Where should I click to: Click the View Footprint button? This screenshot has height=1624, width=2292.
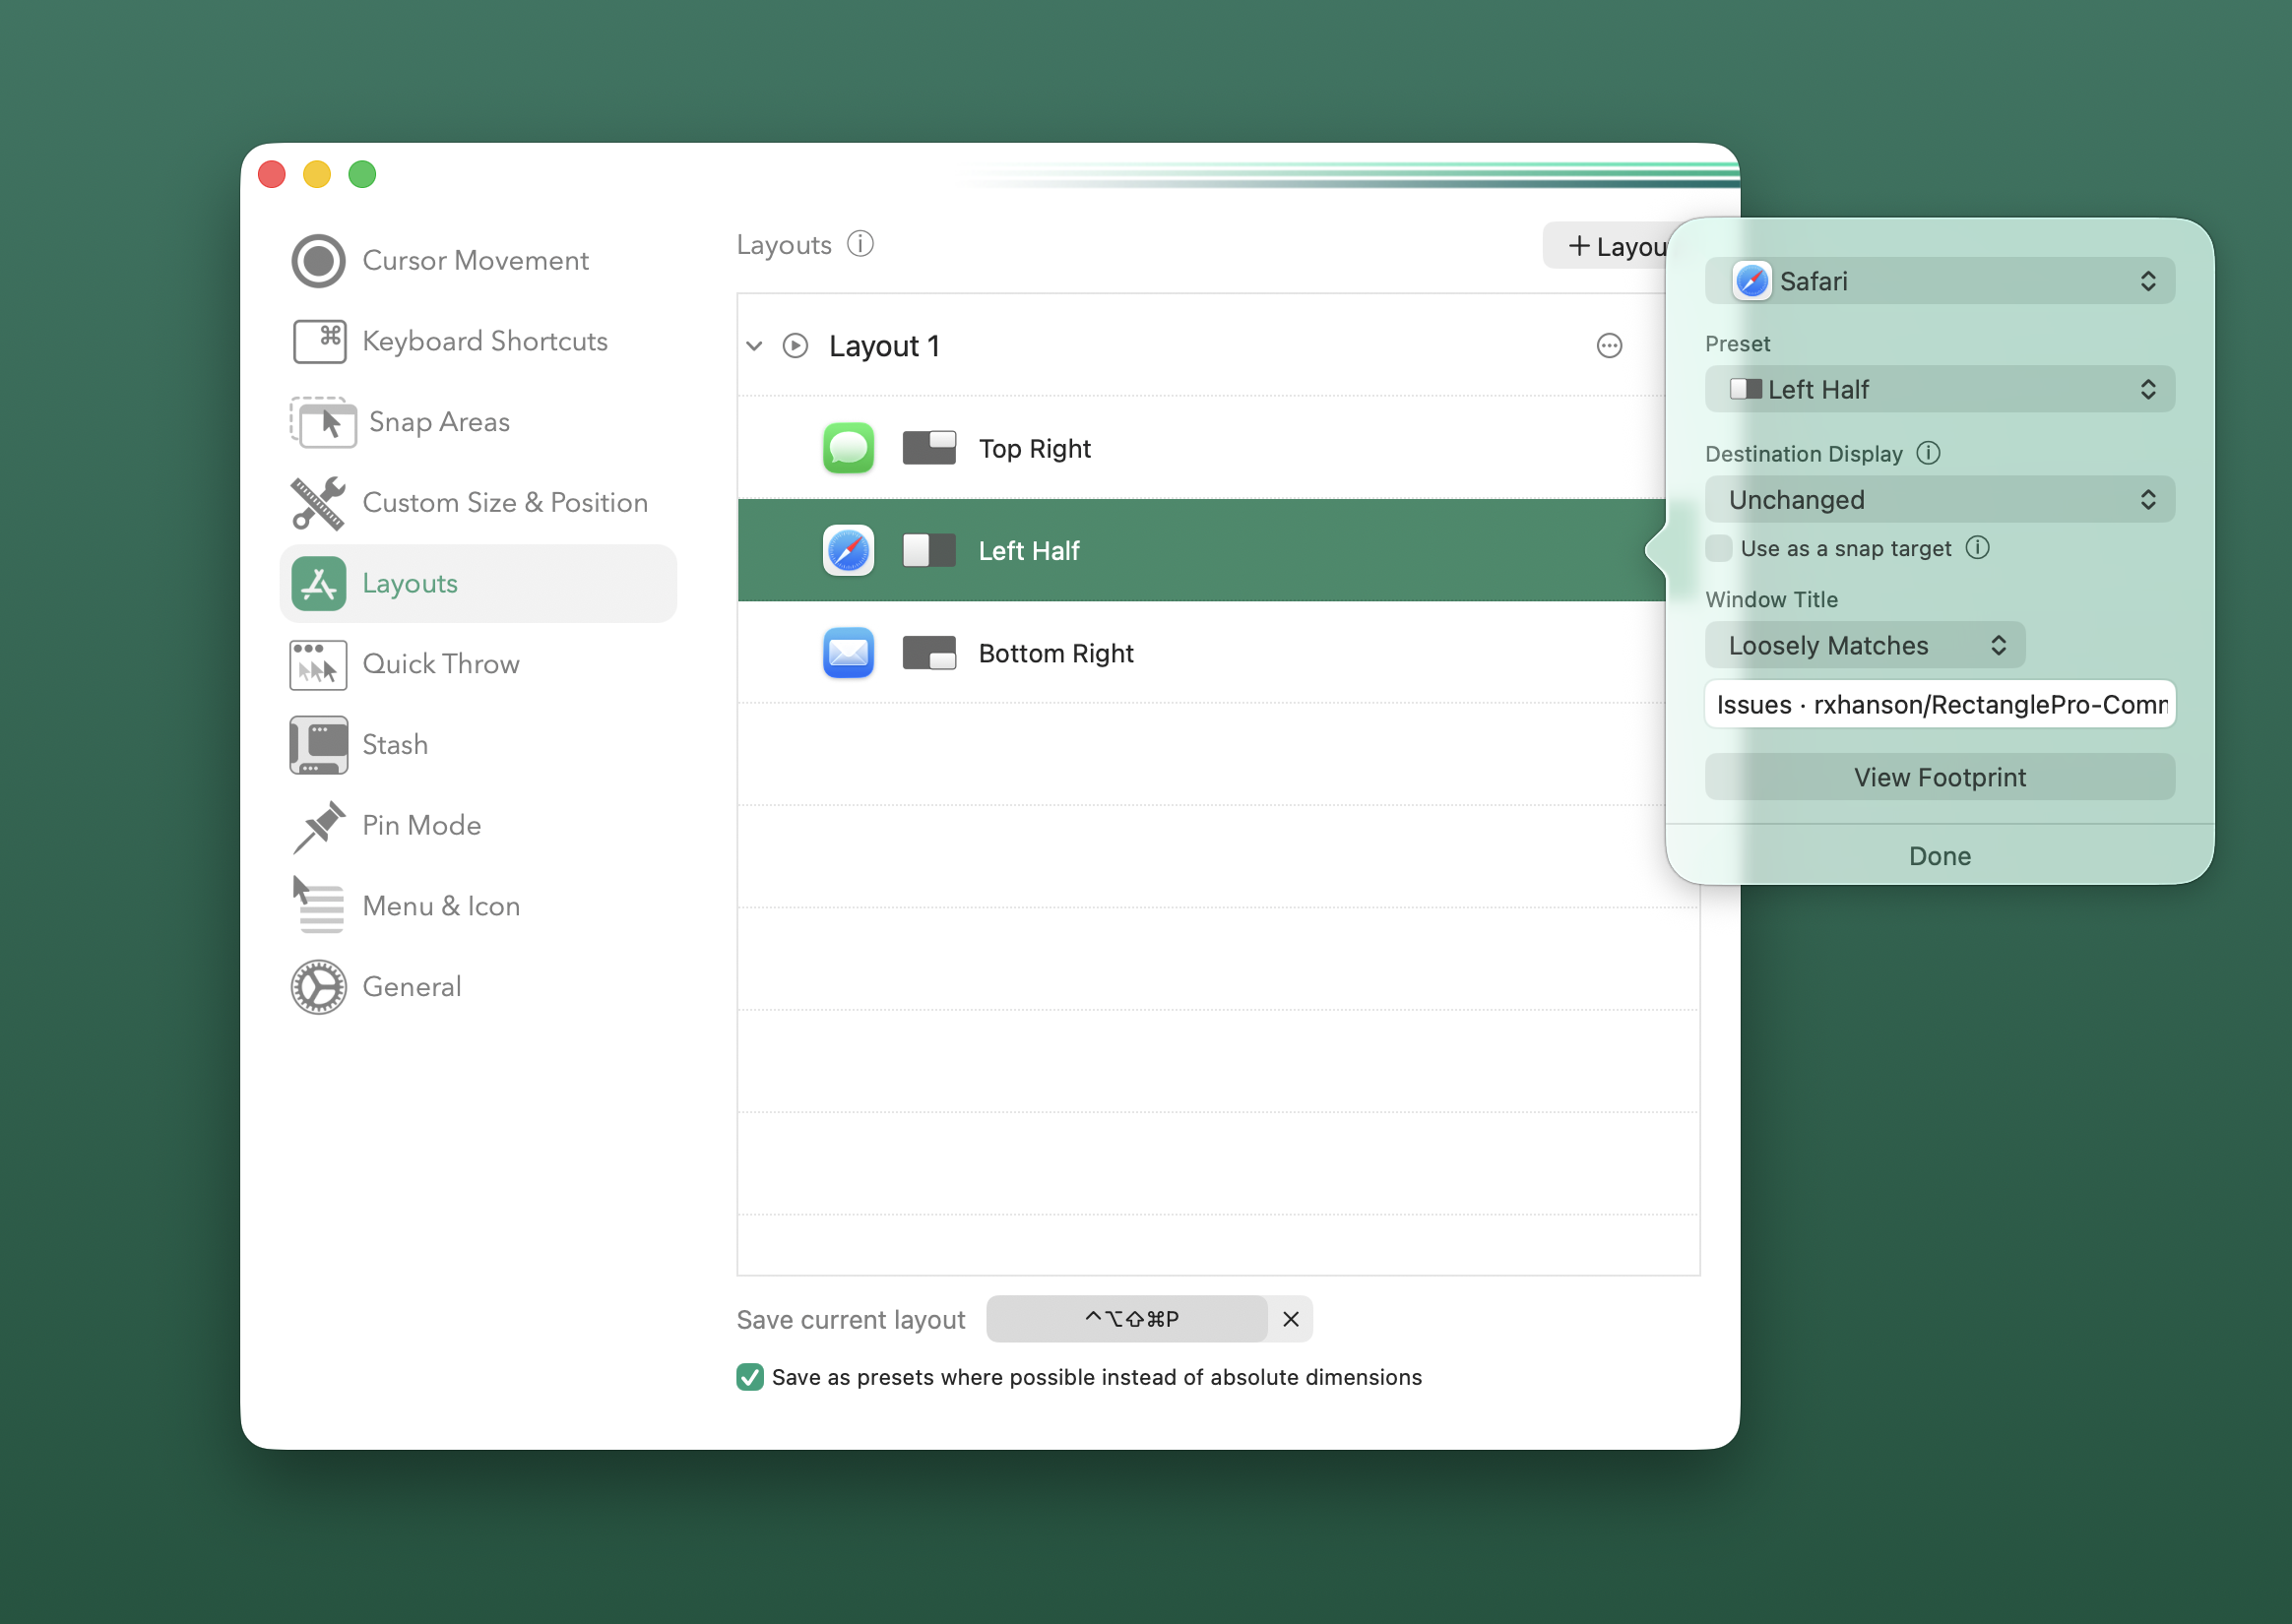point(1940,777)
